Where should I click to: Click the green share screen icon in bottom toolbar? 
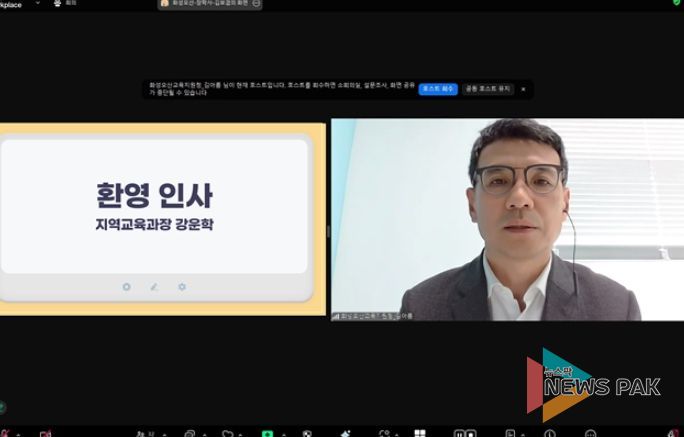tap(267, 434)
